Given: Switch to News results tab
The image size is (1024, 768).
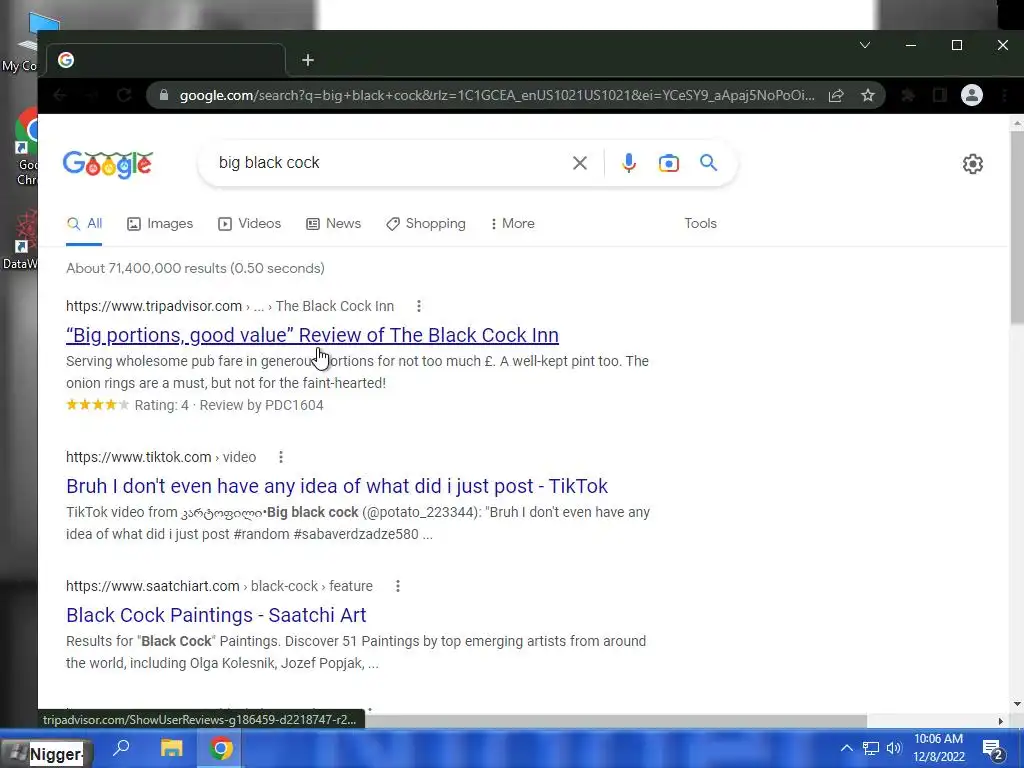Looking at the screenshot, I should pyautogui.click(x=333, y=223).
